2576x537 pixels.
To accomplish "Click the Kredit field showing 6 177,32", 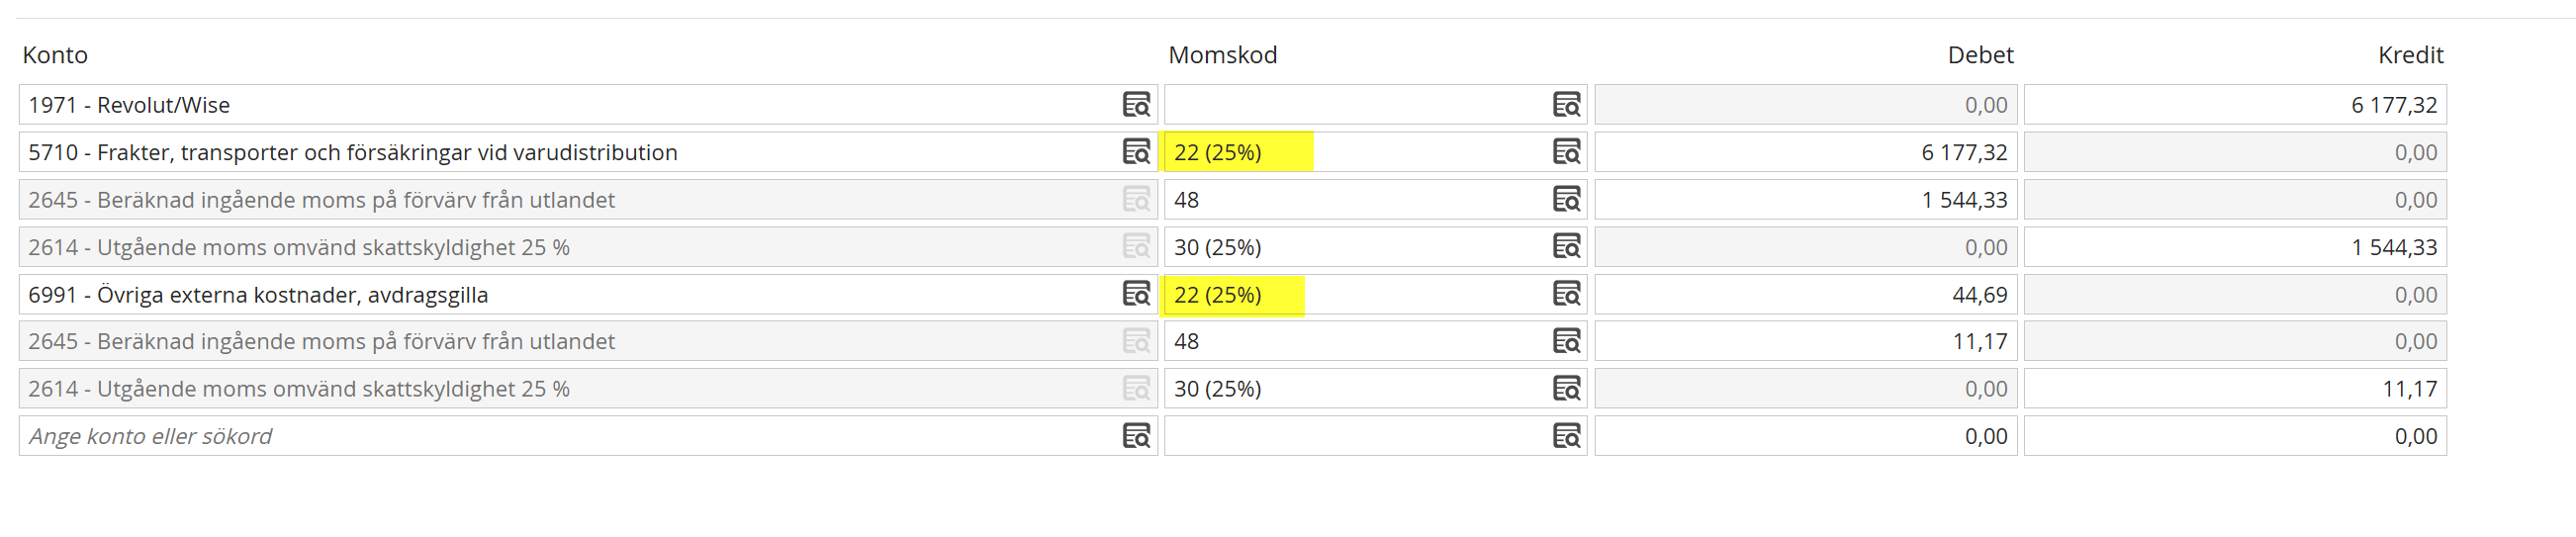I will click(x=2235, y=105).
